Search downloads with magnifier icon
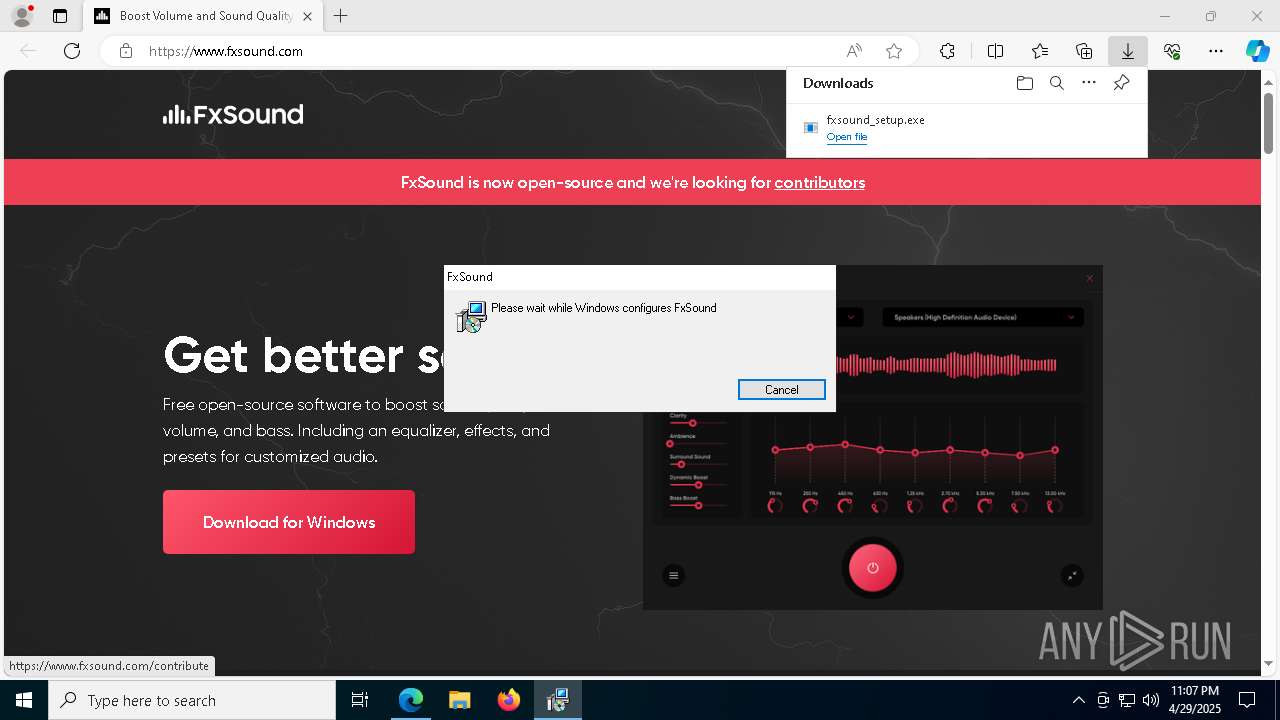Viewport: 1280px width, 720px height. click(1056, 83)
